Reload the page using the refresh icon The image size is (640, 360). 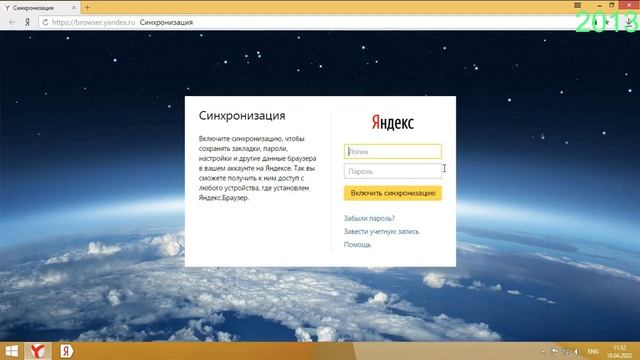click(x=45, y=22)
